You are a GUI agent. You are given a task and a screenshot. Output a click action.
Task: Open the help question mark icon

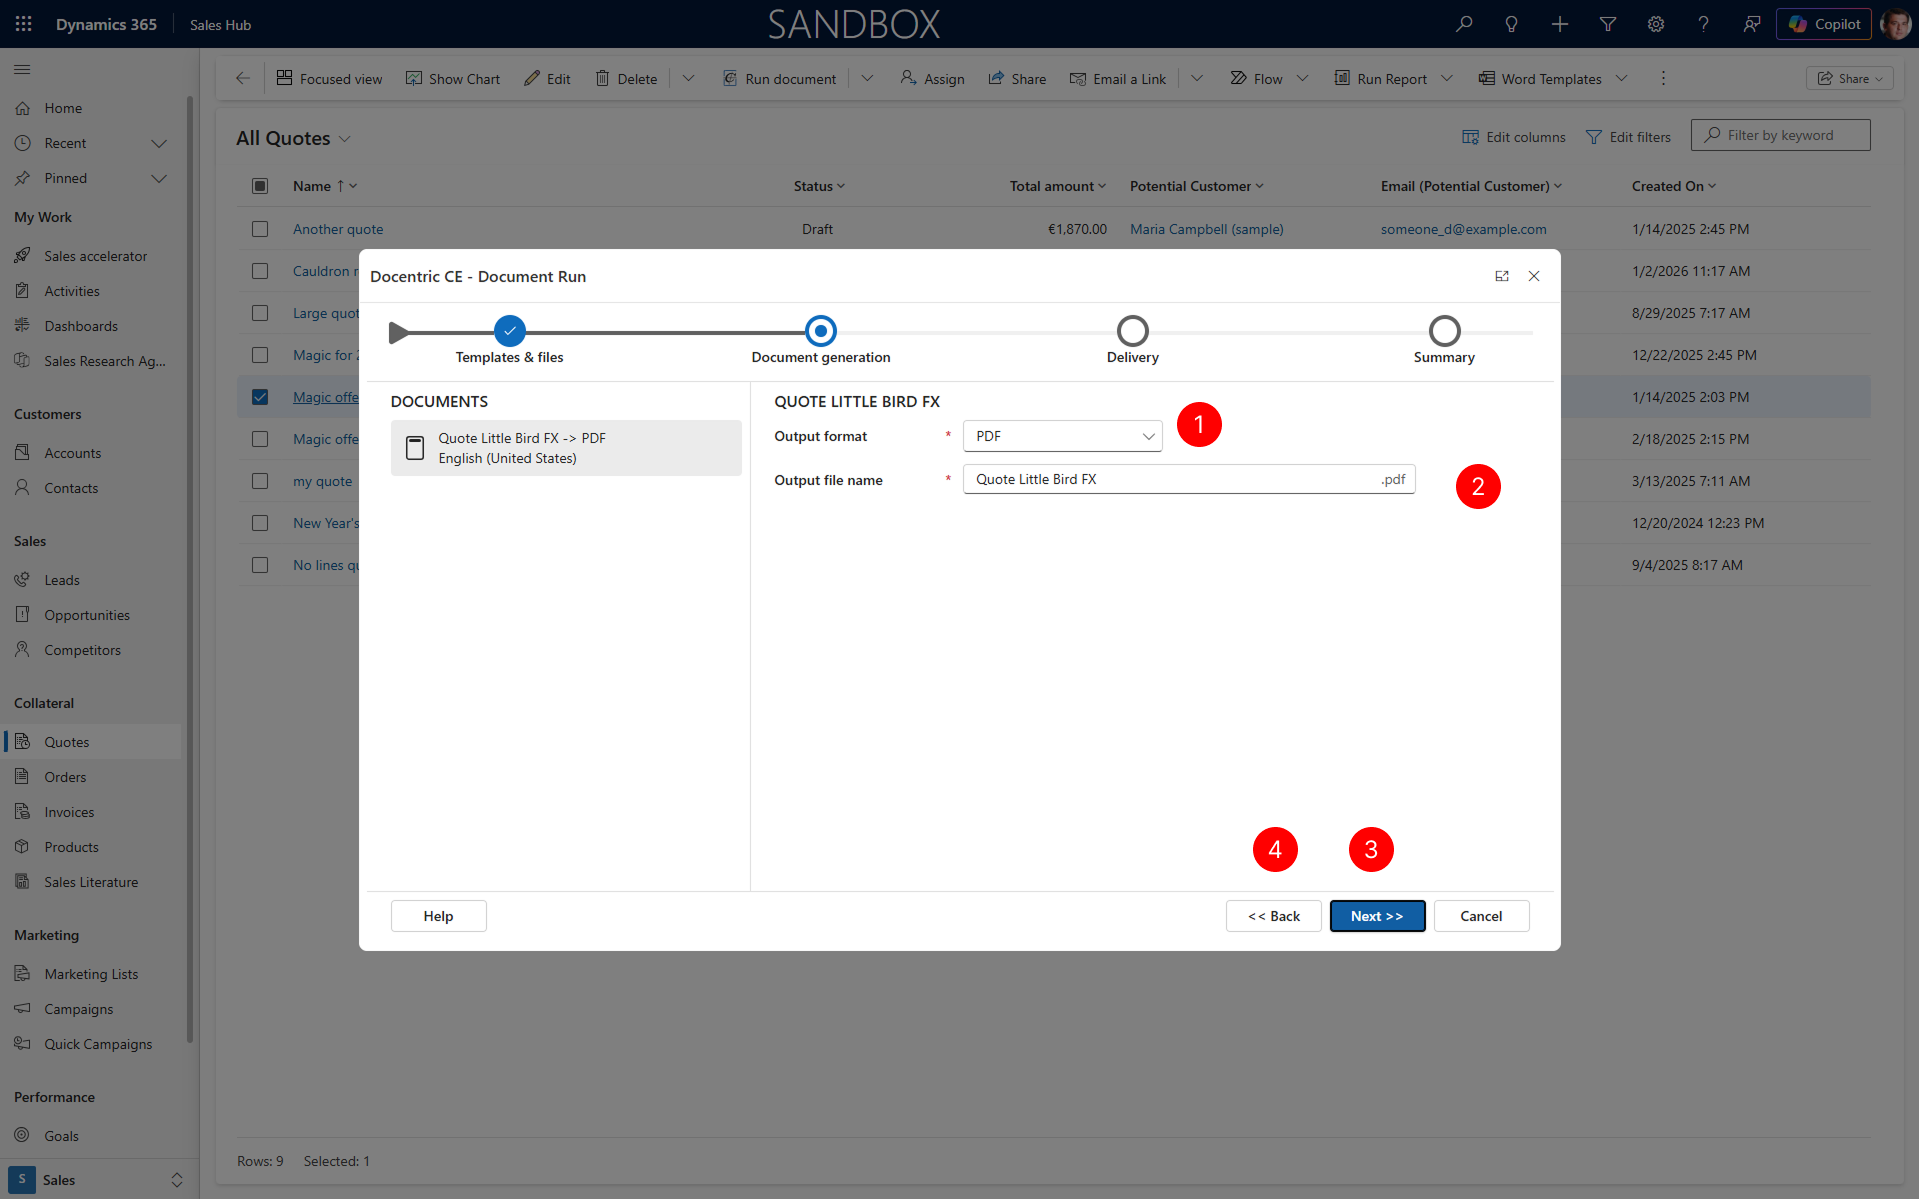coord(1703,24)
